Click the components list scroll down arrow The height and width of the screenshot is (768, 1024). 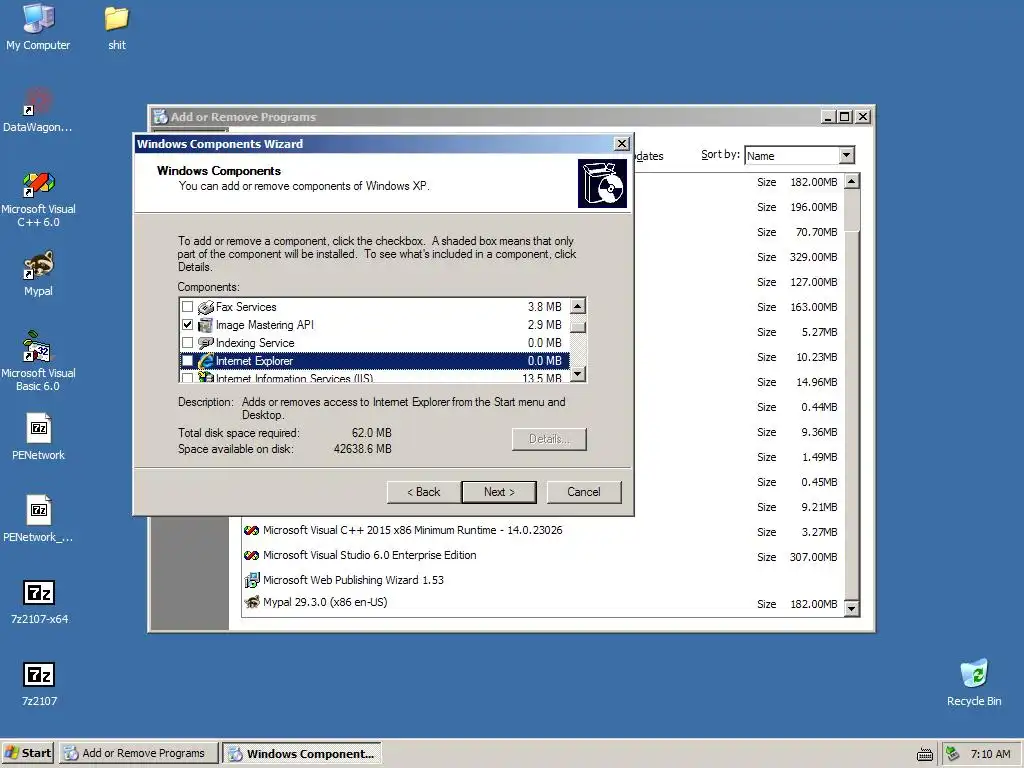click(x=577, y=374)
